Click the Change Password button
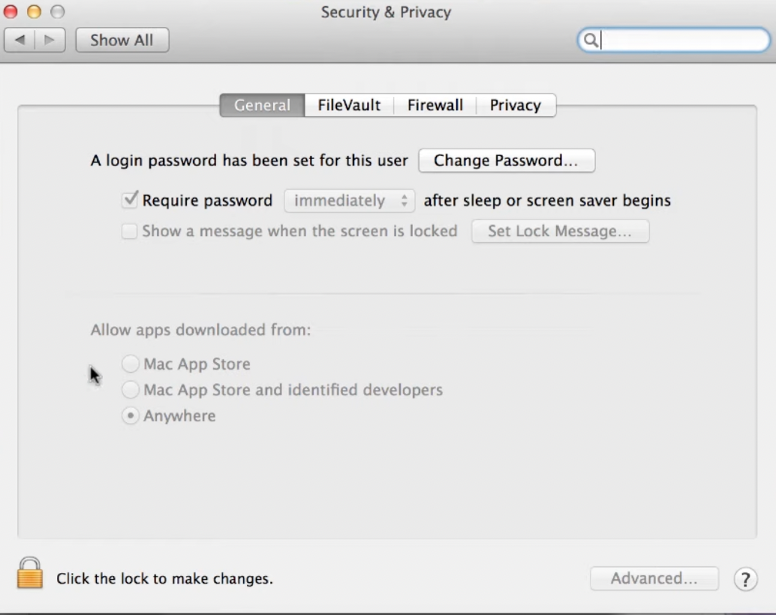This screenshot has height=616, width=776. pos(506,160)
